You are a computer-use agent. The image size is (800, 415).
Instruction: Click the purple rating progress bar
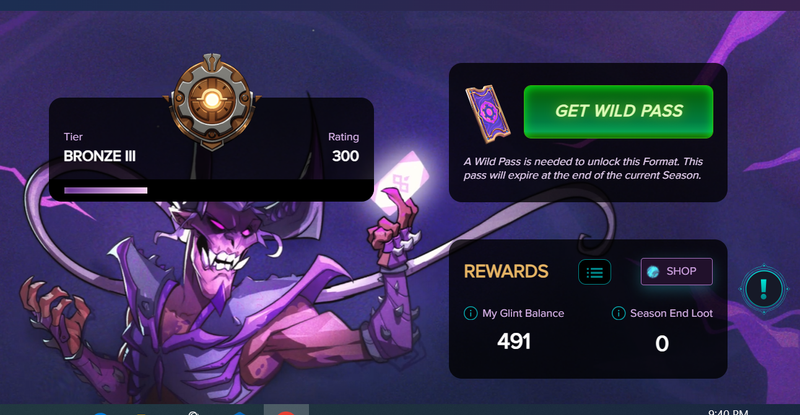click(x=106, y=190)
